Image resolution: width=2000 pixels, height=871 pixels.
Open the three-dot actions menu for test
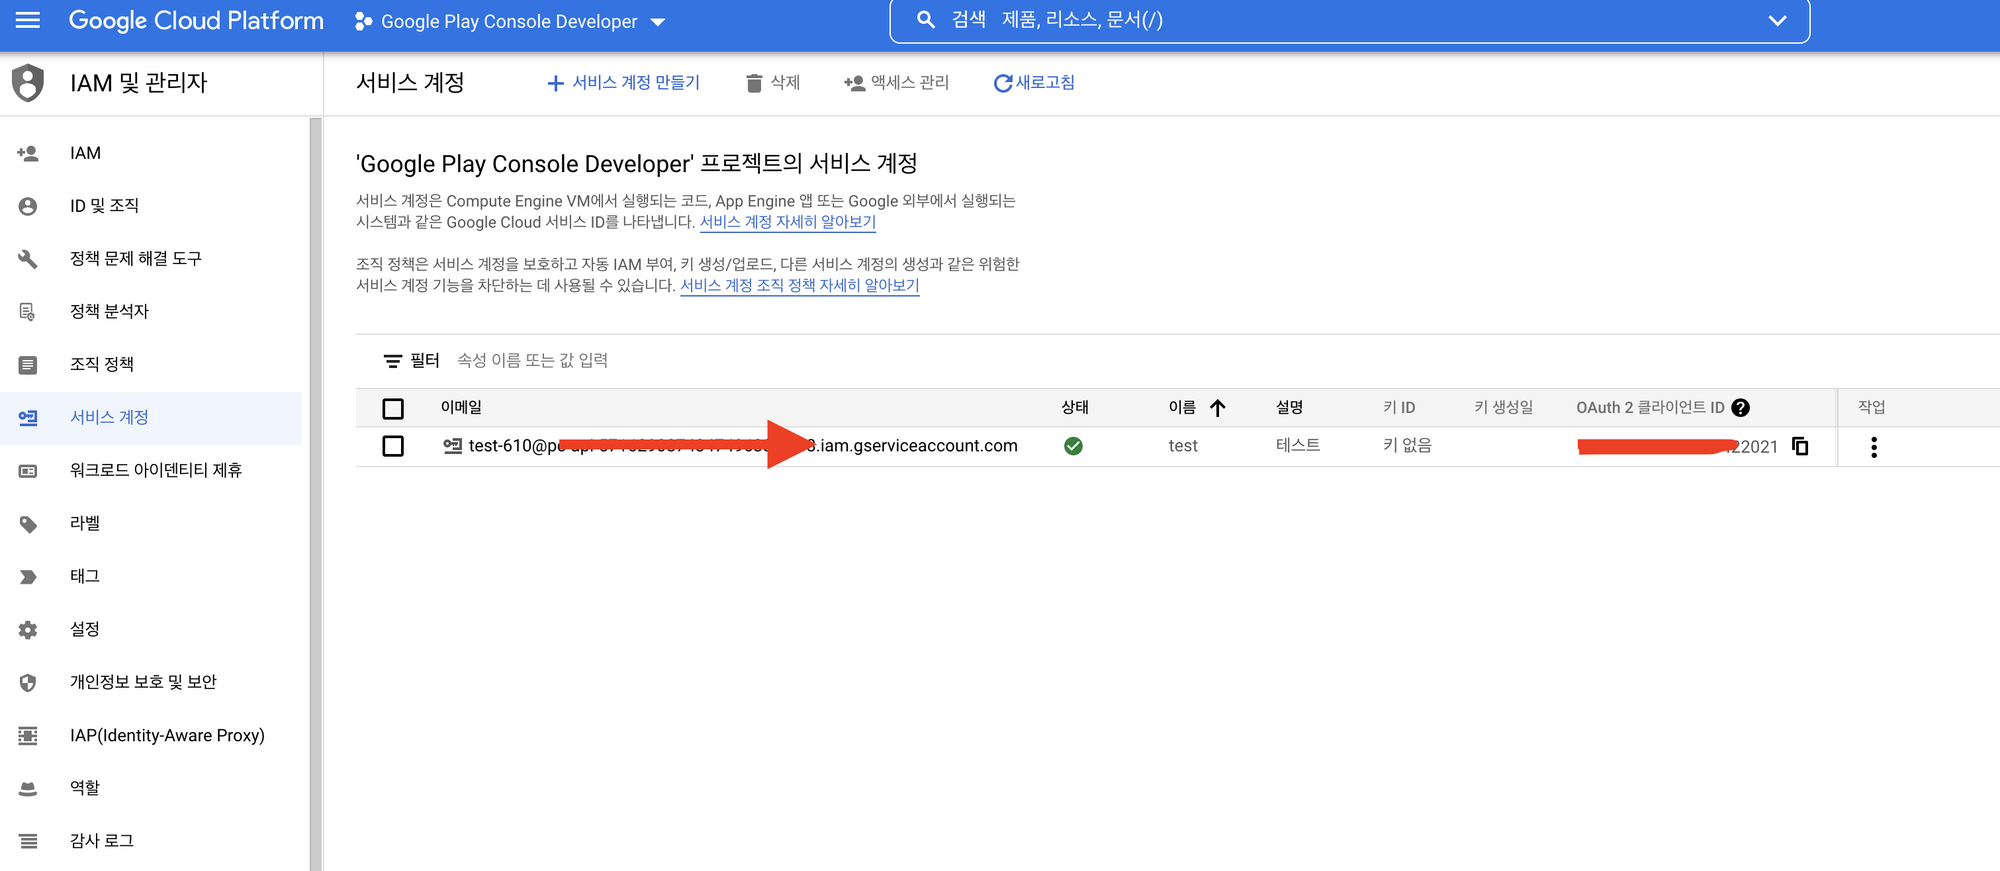coord(1873,447)
